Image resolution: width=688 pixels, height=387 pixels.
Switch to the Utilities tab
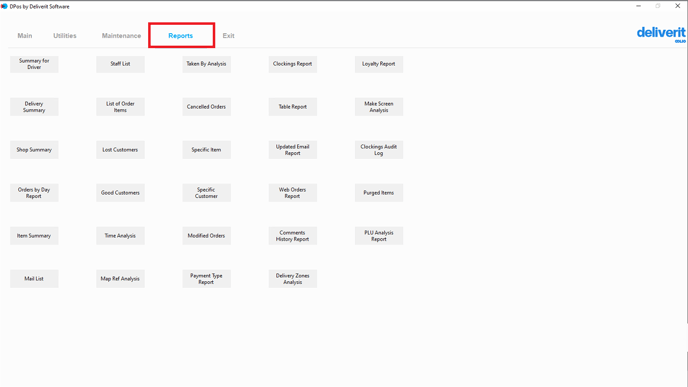65,36
